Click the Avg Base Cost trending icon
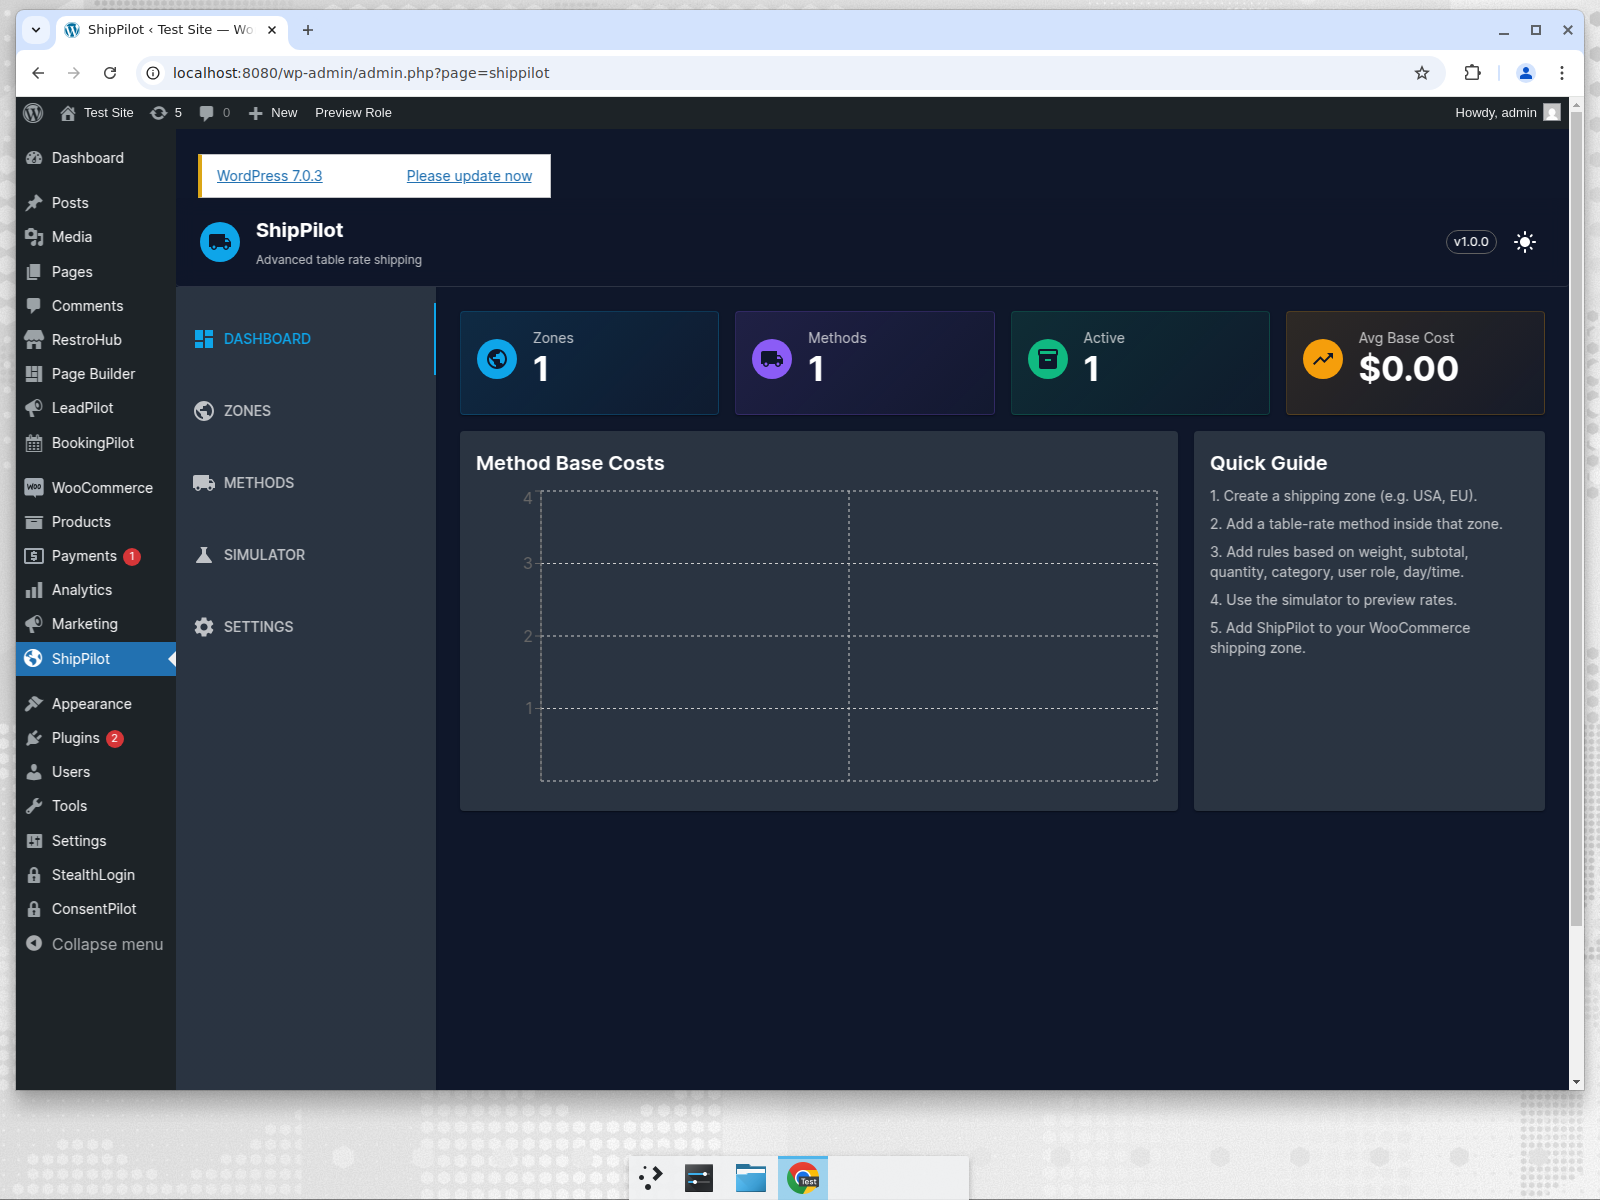 click(1323, 359)
